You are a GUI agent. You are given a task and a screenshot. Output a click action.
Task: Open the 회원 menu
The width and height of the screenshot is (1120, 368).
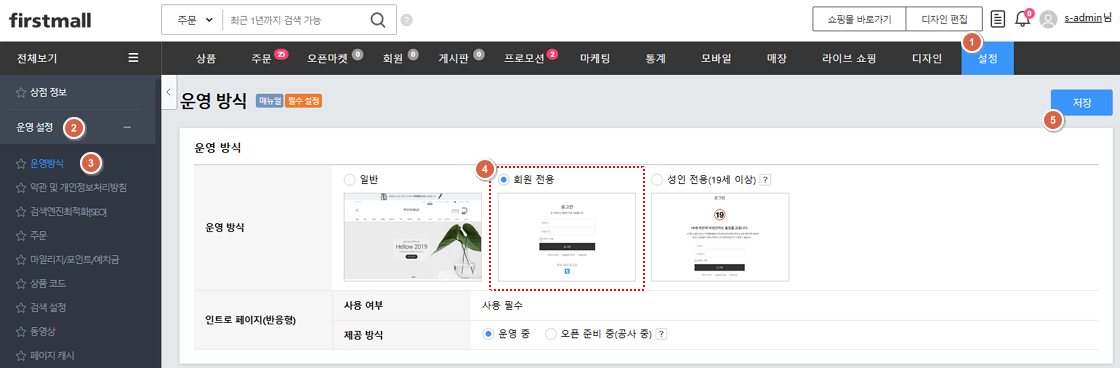tap(393, 59)
